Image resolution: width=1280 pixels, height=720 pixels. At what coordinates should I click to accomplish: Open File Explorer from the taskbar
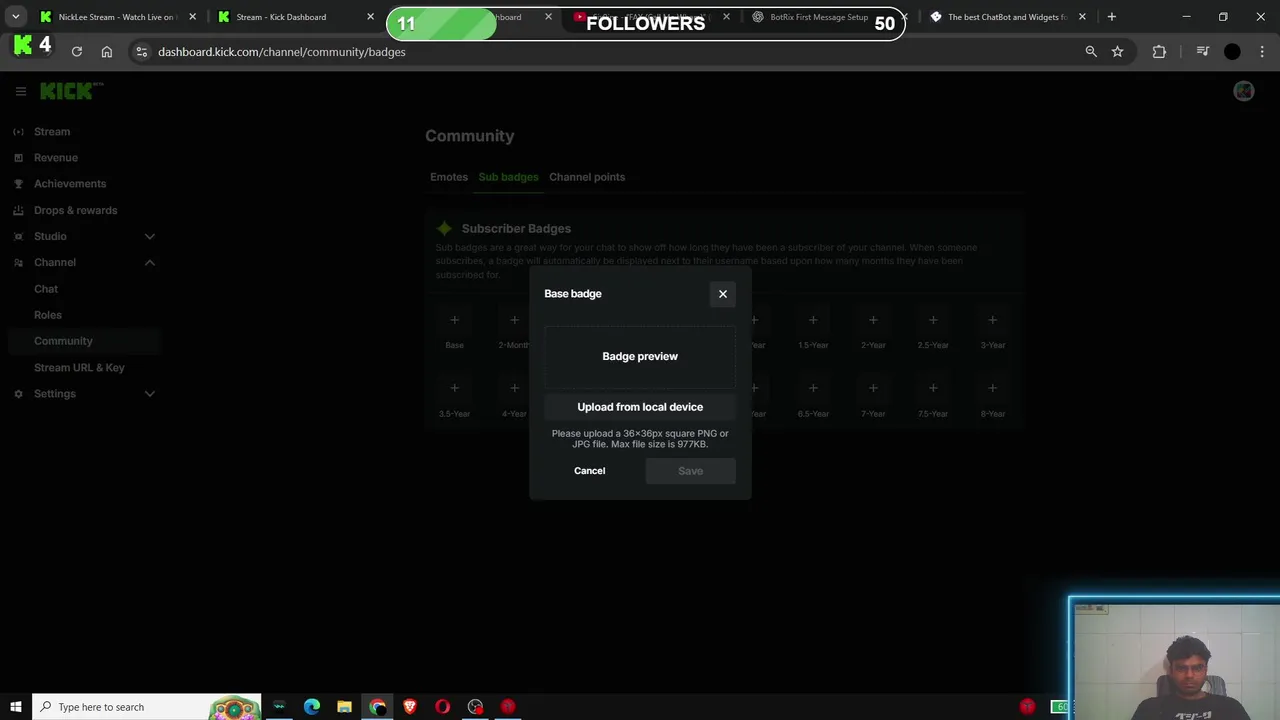(x=344, y=707)
